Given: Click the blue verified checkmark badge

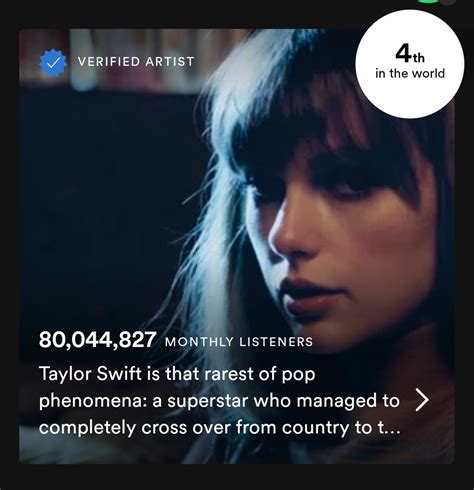Looking at the screenshot, I should 52,62.
